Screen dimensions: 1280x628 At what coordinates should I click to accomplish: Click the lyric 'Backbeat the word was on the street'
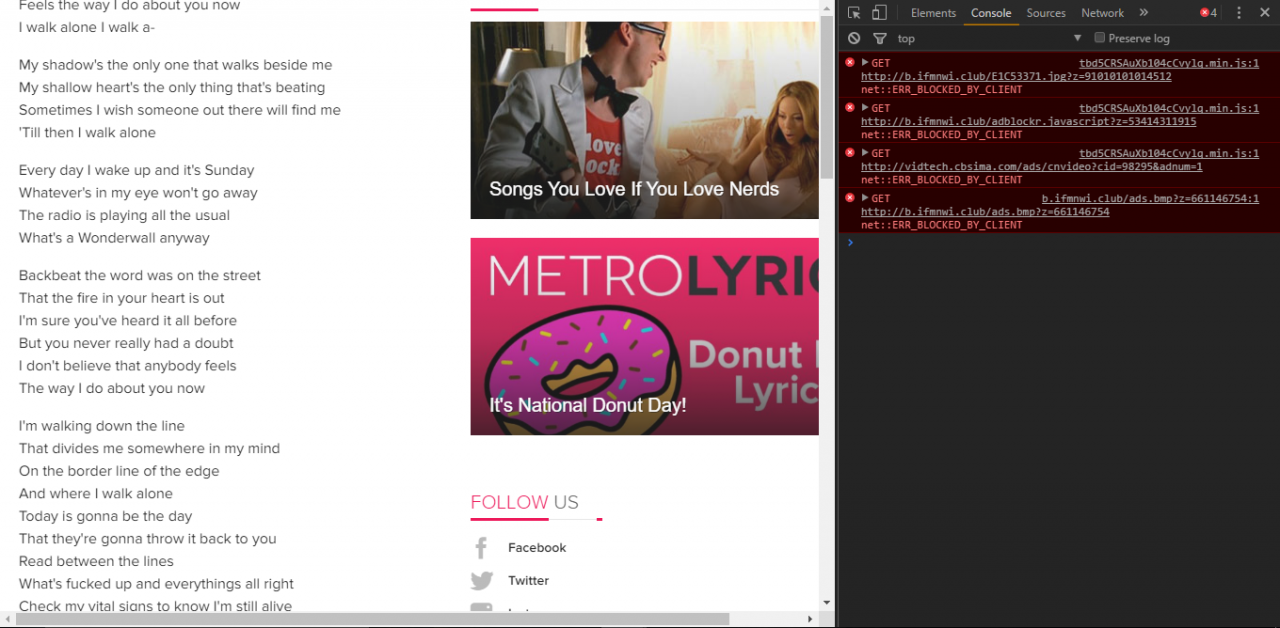click(x=140, y=275)
